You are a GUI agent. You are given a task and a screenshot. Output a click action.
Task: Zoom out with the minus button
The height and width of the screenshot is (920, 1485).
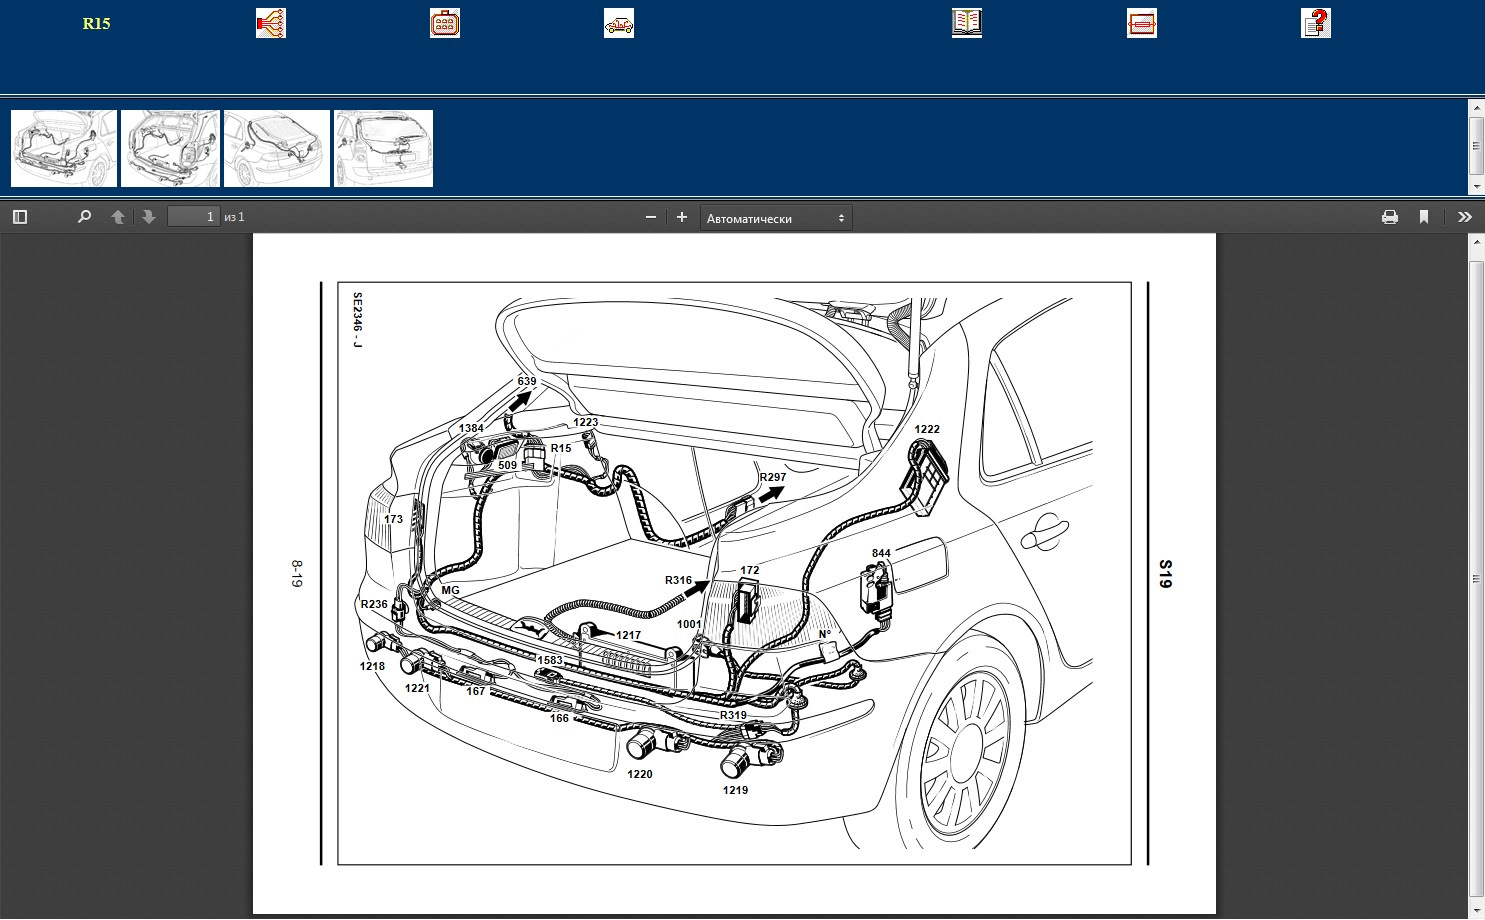(651, 217)
